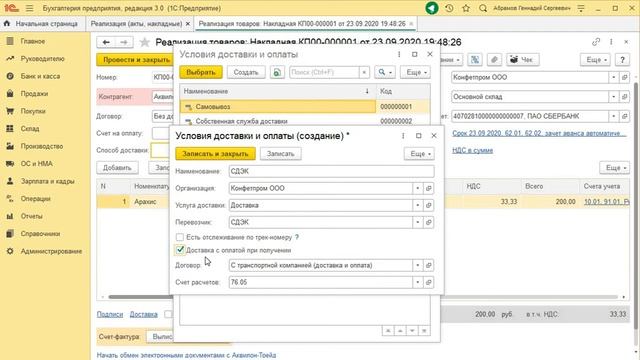The image size is (640, 360).
Task: Open Главное section in sidebar
Action: [33, 41]
